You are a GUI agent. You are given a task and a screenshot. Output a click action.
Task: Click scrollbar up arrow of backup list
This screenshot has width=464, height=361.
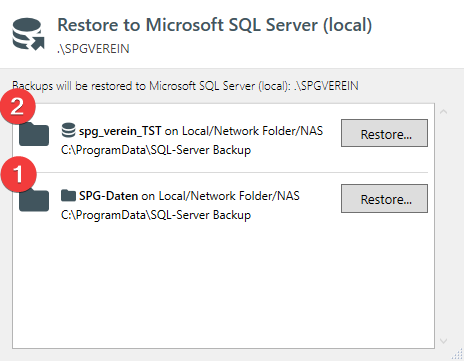point(443,112)
